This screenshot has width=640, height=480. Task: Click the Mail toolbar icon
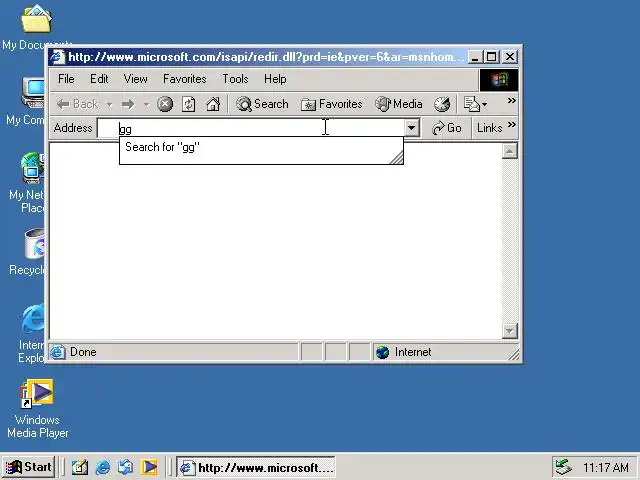pos(472,104)
